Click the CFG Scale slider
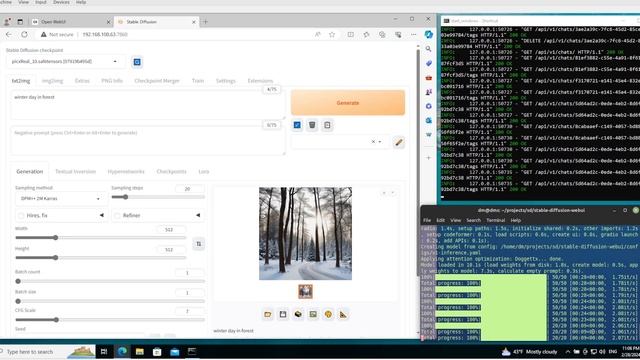This screenshot has height=360, width=640. pyautogui.click(x=110, y=320)
